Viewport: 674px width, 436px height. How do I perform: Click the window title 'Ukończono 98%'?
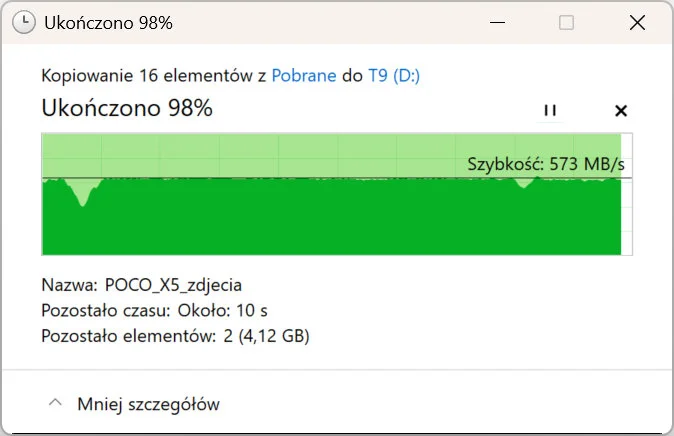coord(109,23)
